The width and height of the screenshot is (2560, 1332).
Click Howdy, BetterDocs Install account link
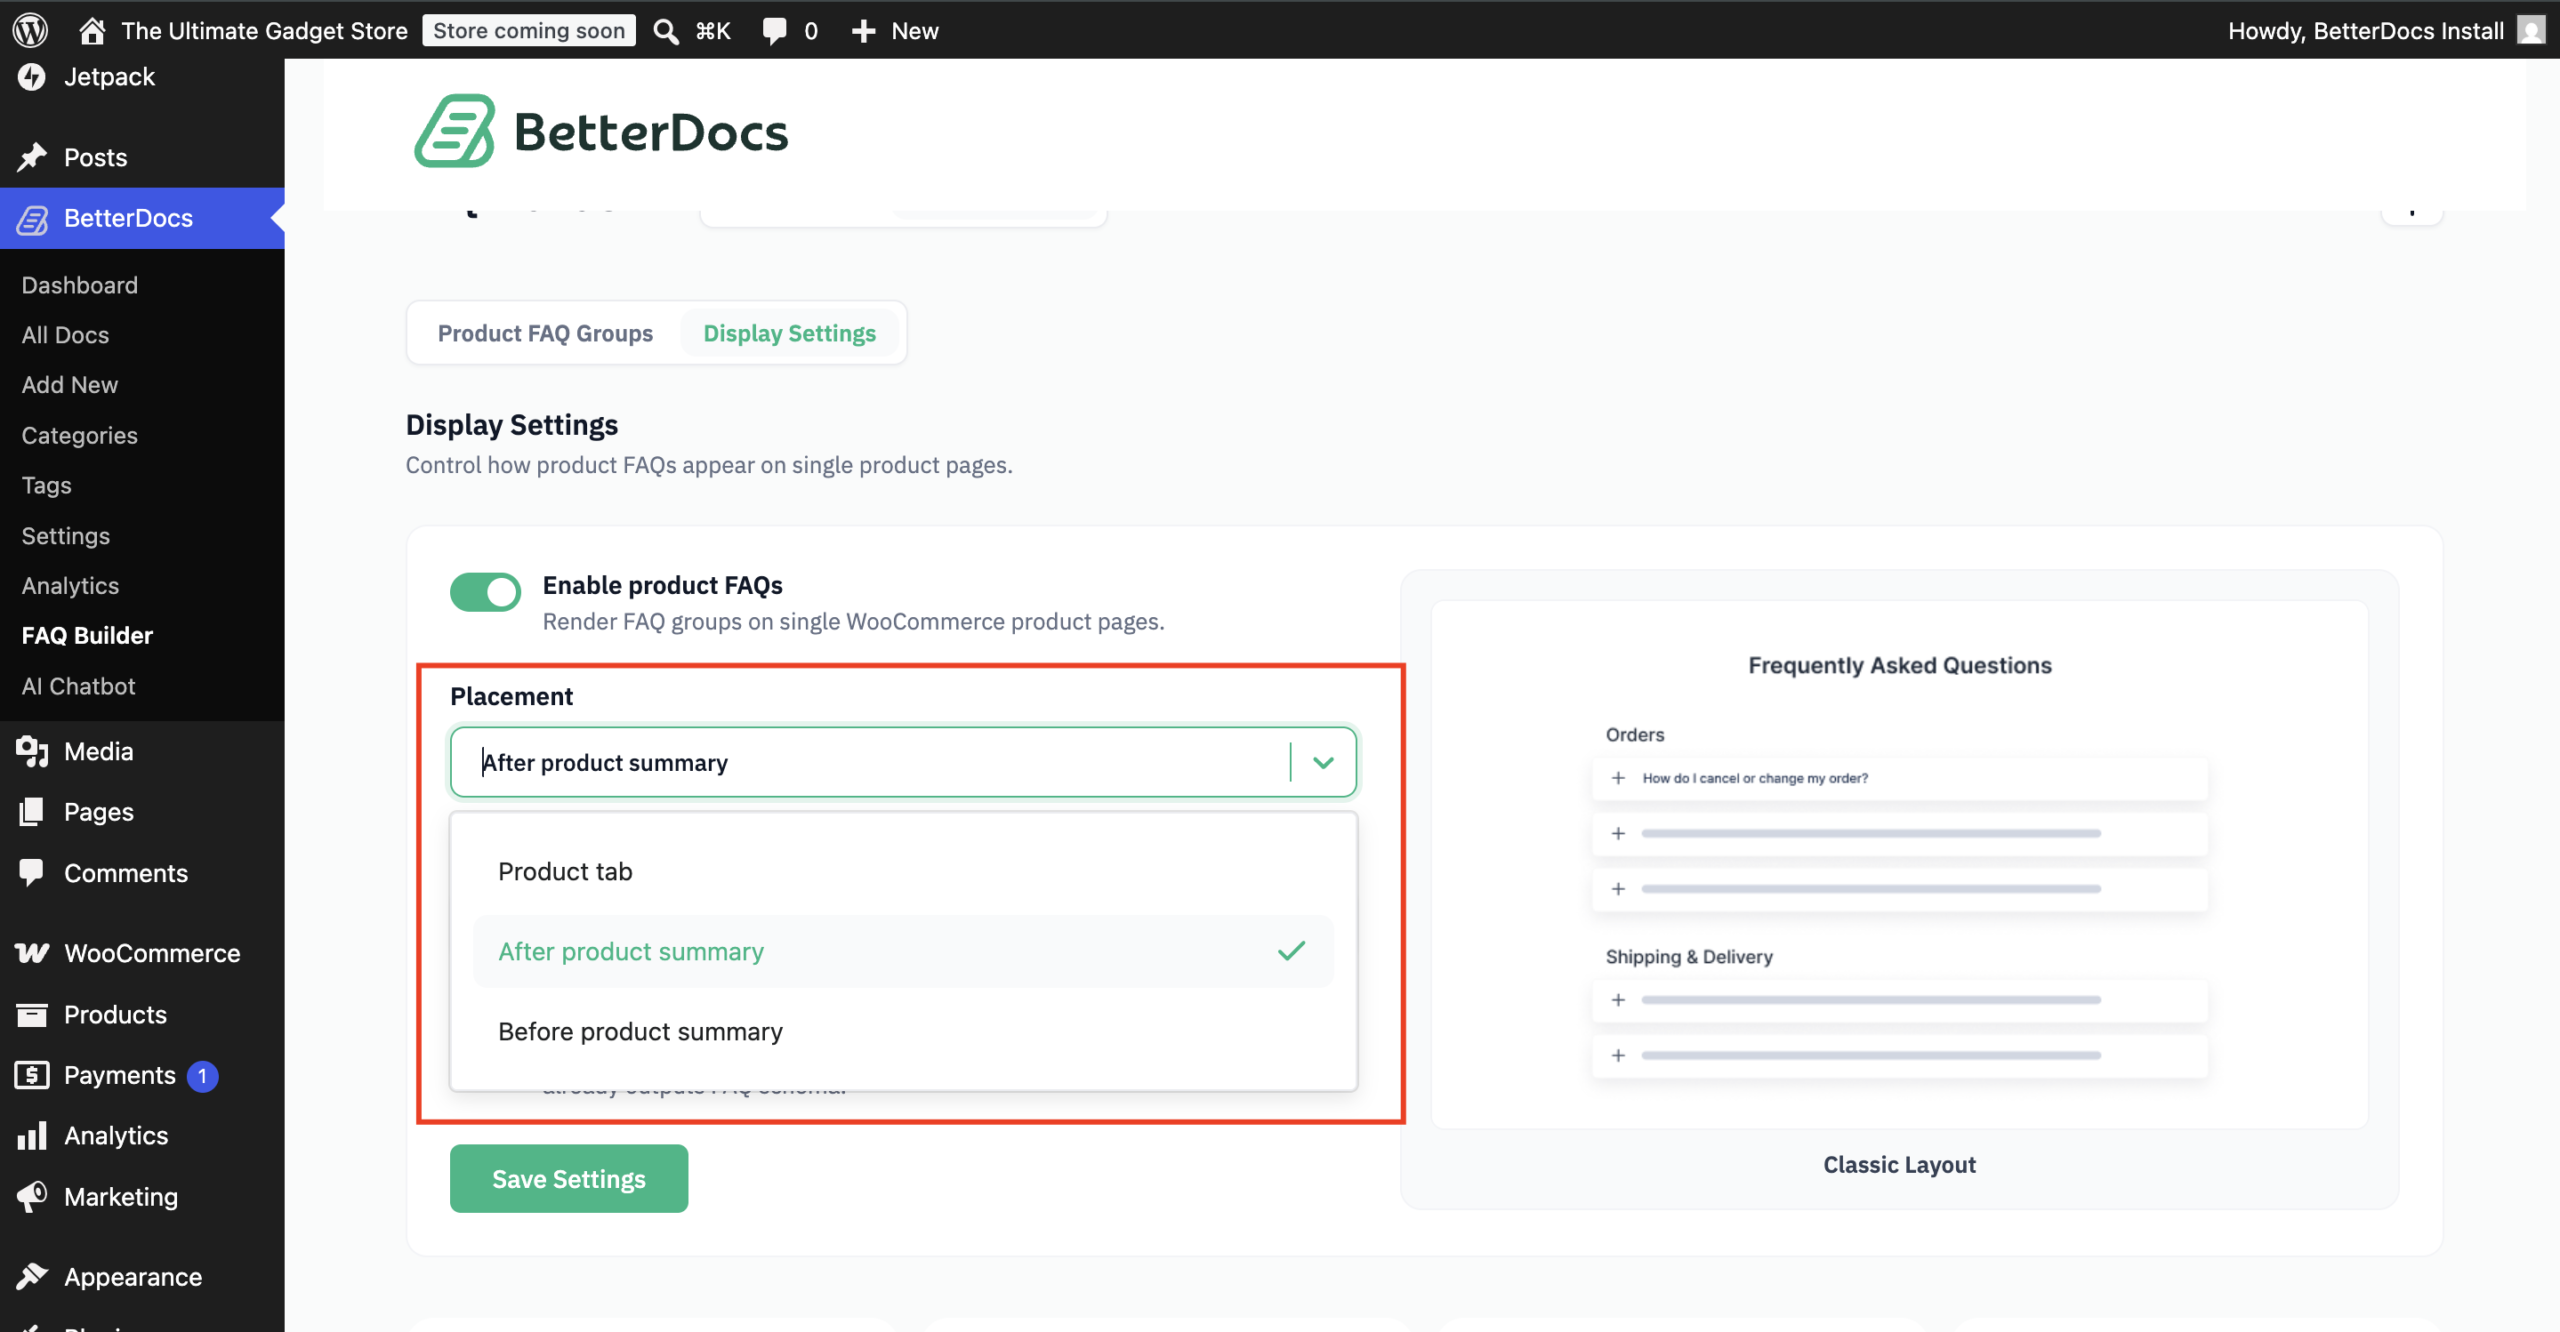click(2366, 31)
